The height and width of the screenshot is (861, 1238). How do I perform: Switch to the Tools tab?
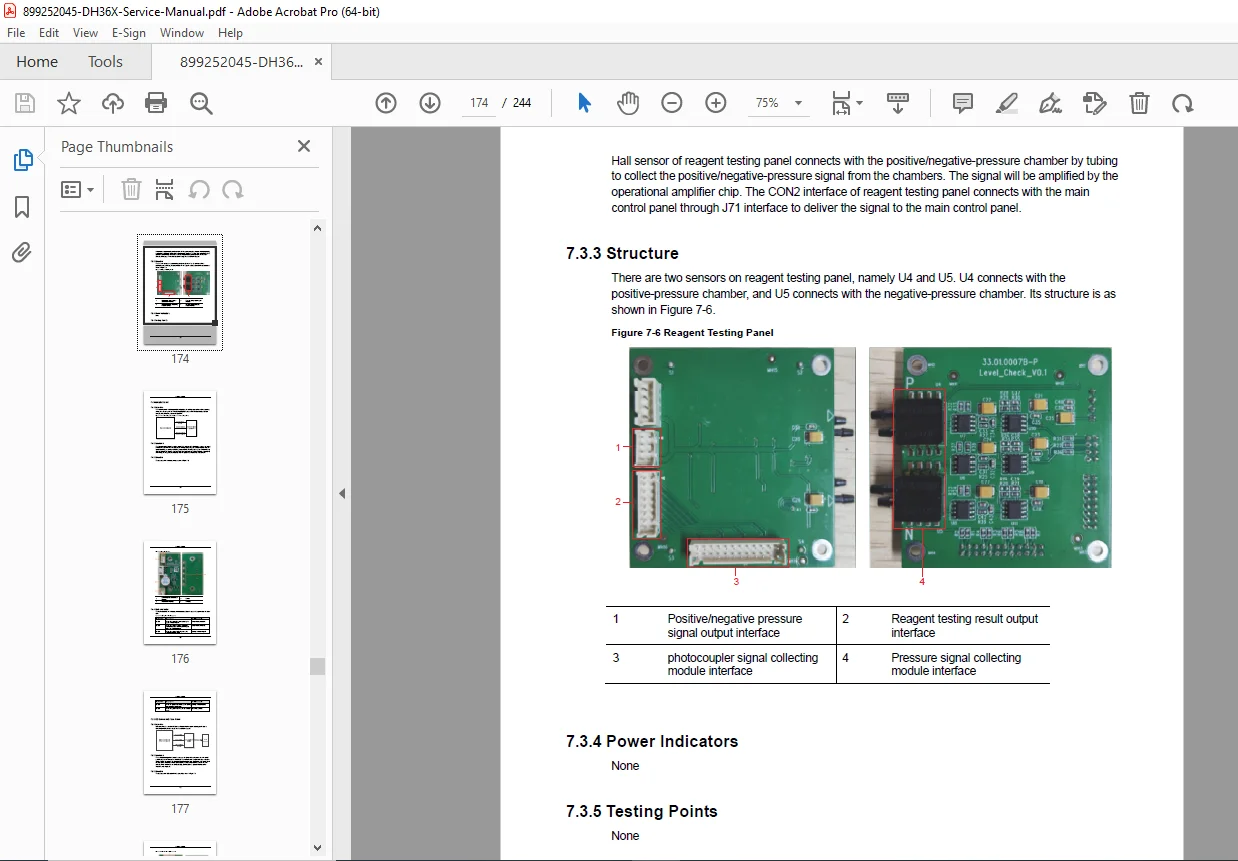pos(105,62)
